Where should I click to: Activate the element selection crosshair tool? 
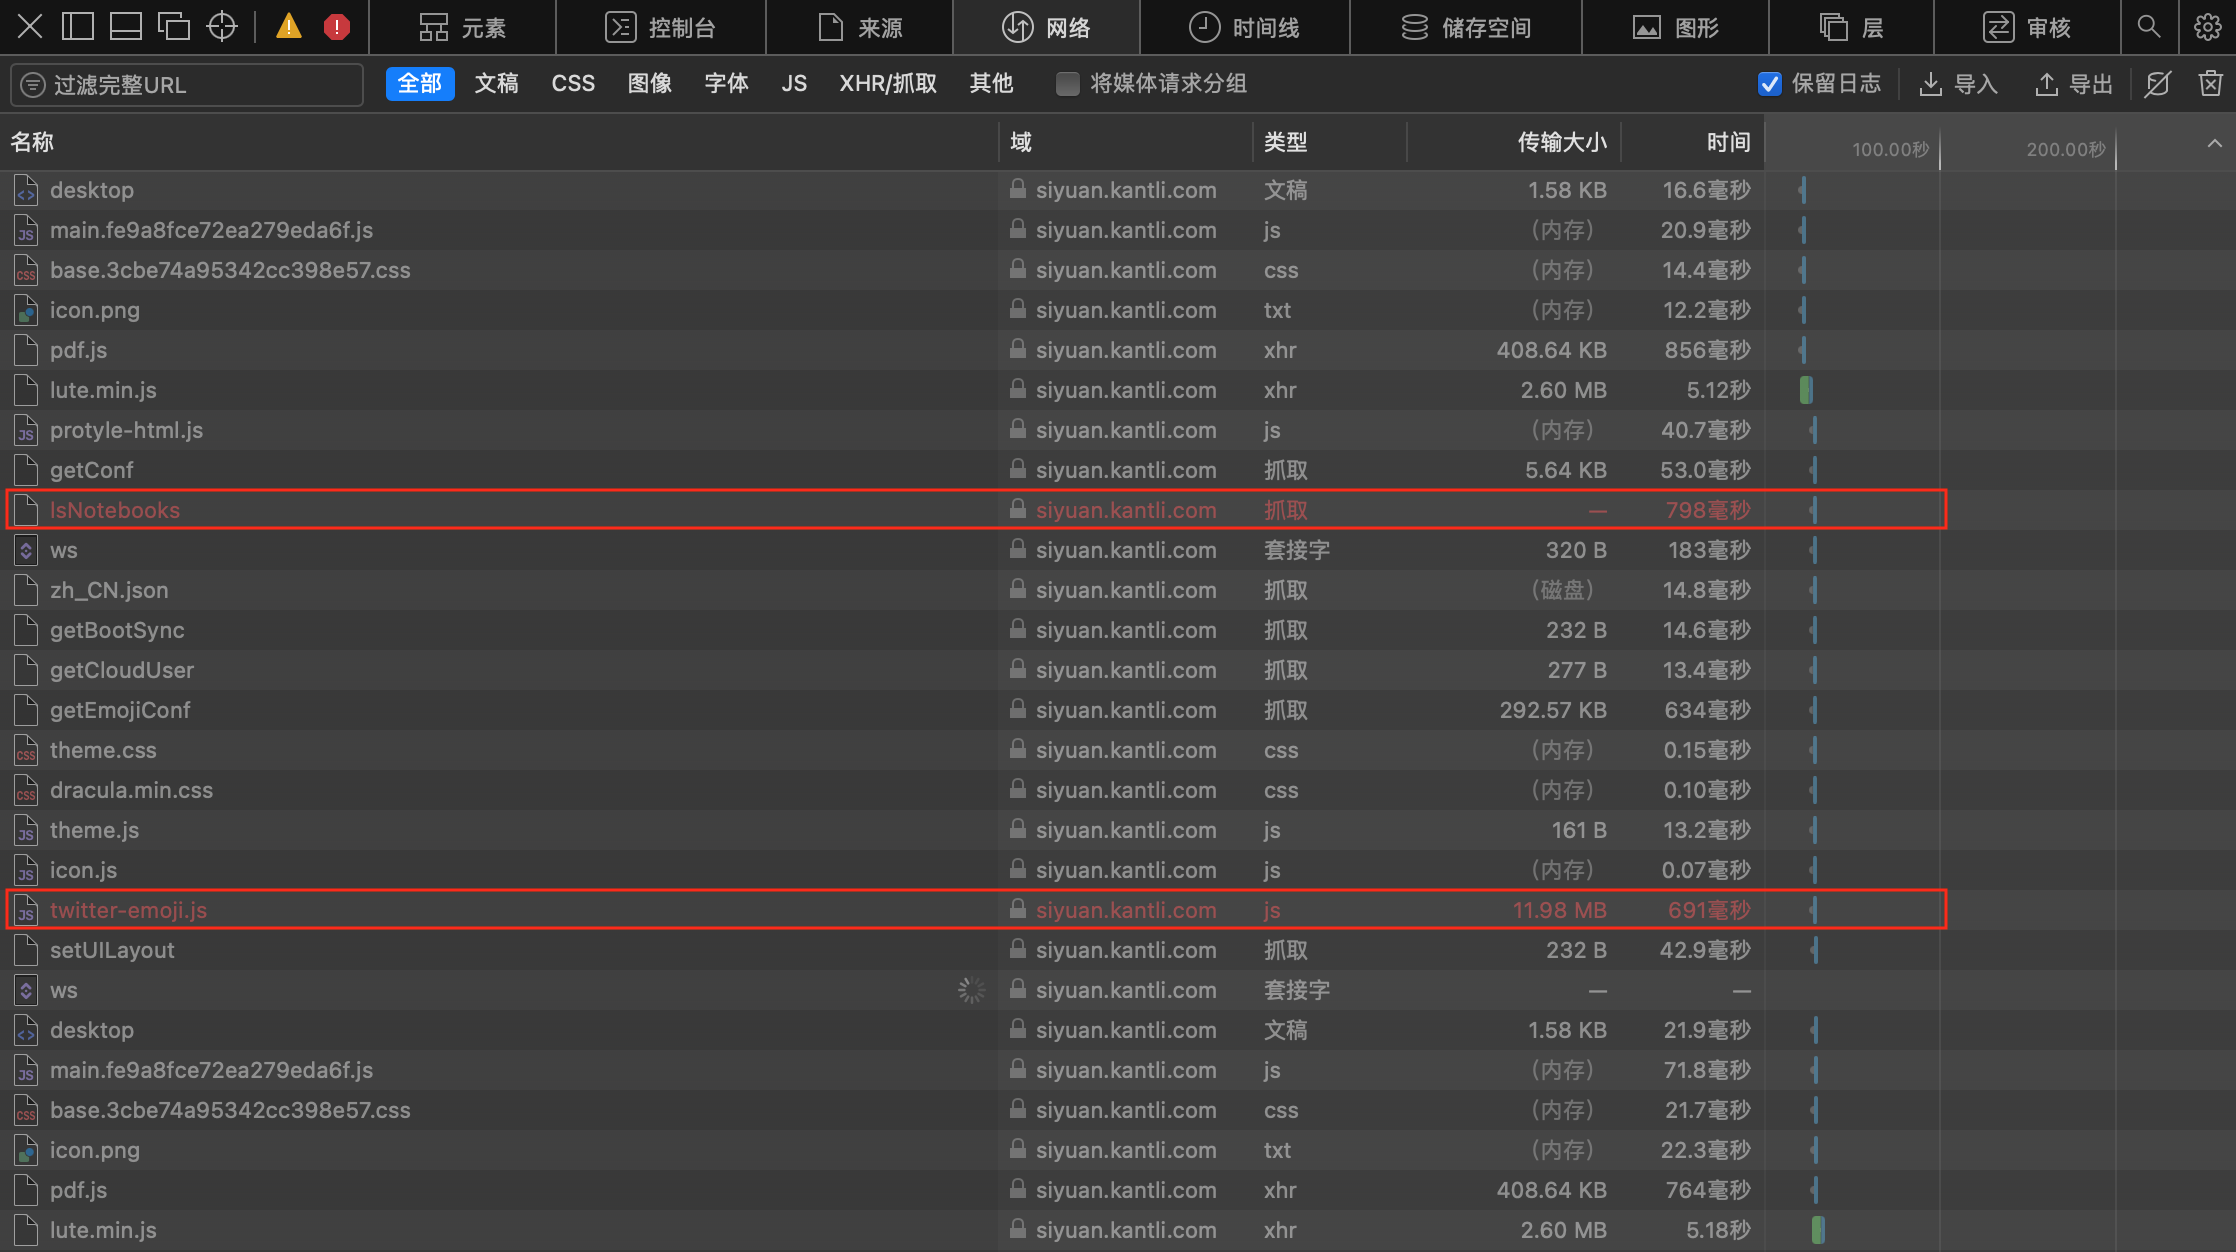point(221,27)
